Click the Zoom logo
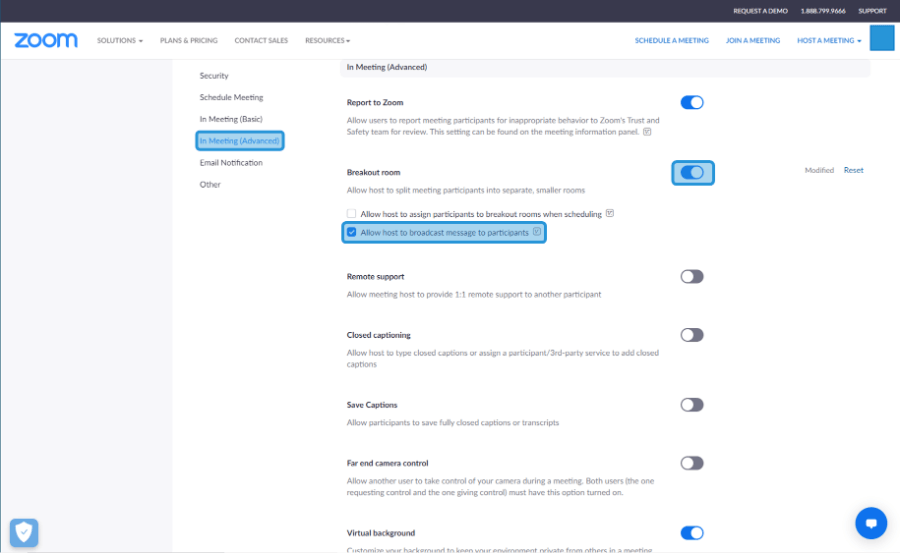This screenshot has width=900, height=553. pyautogui.click(x=46, y=40)
